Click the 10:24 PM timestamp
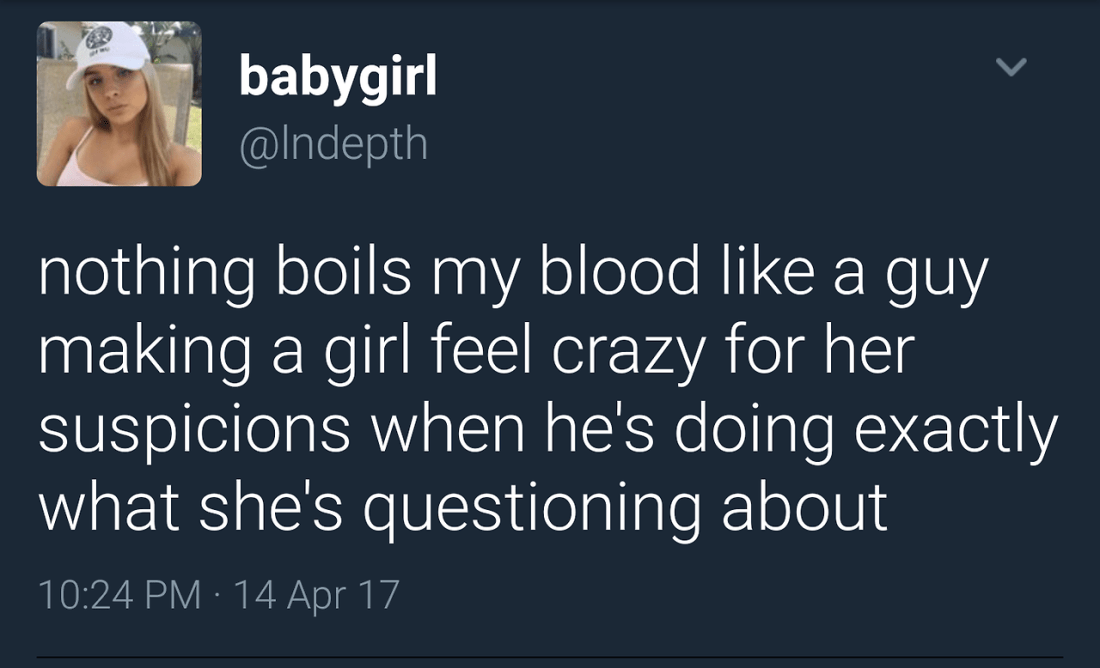The image size is (1100, 668). pos(119,595)
